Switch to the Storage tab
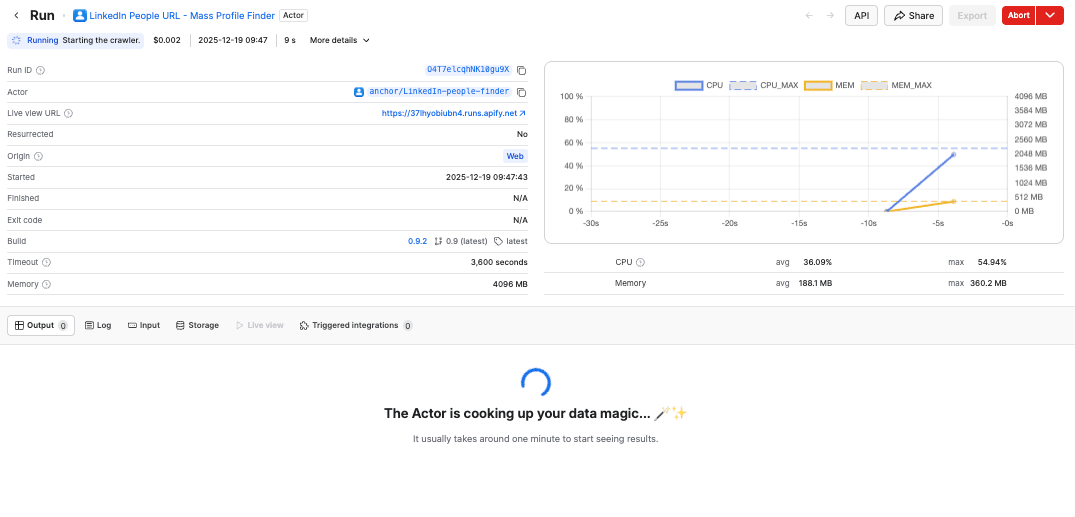 [197, 326]
